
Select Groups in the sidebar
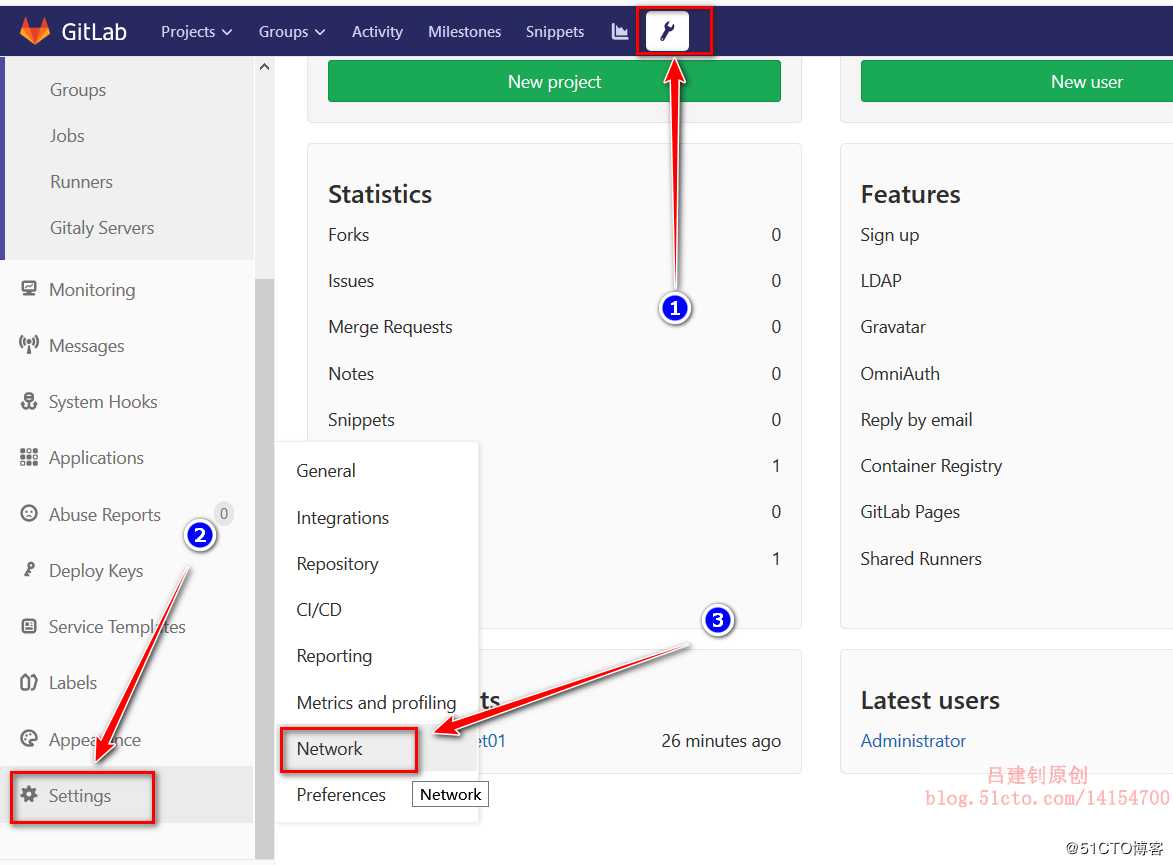point(78,90)
